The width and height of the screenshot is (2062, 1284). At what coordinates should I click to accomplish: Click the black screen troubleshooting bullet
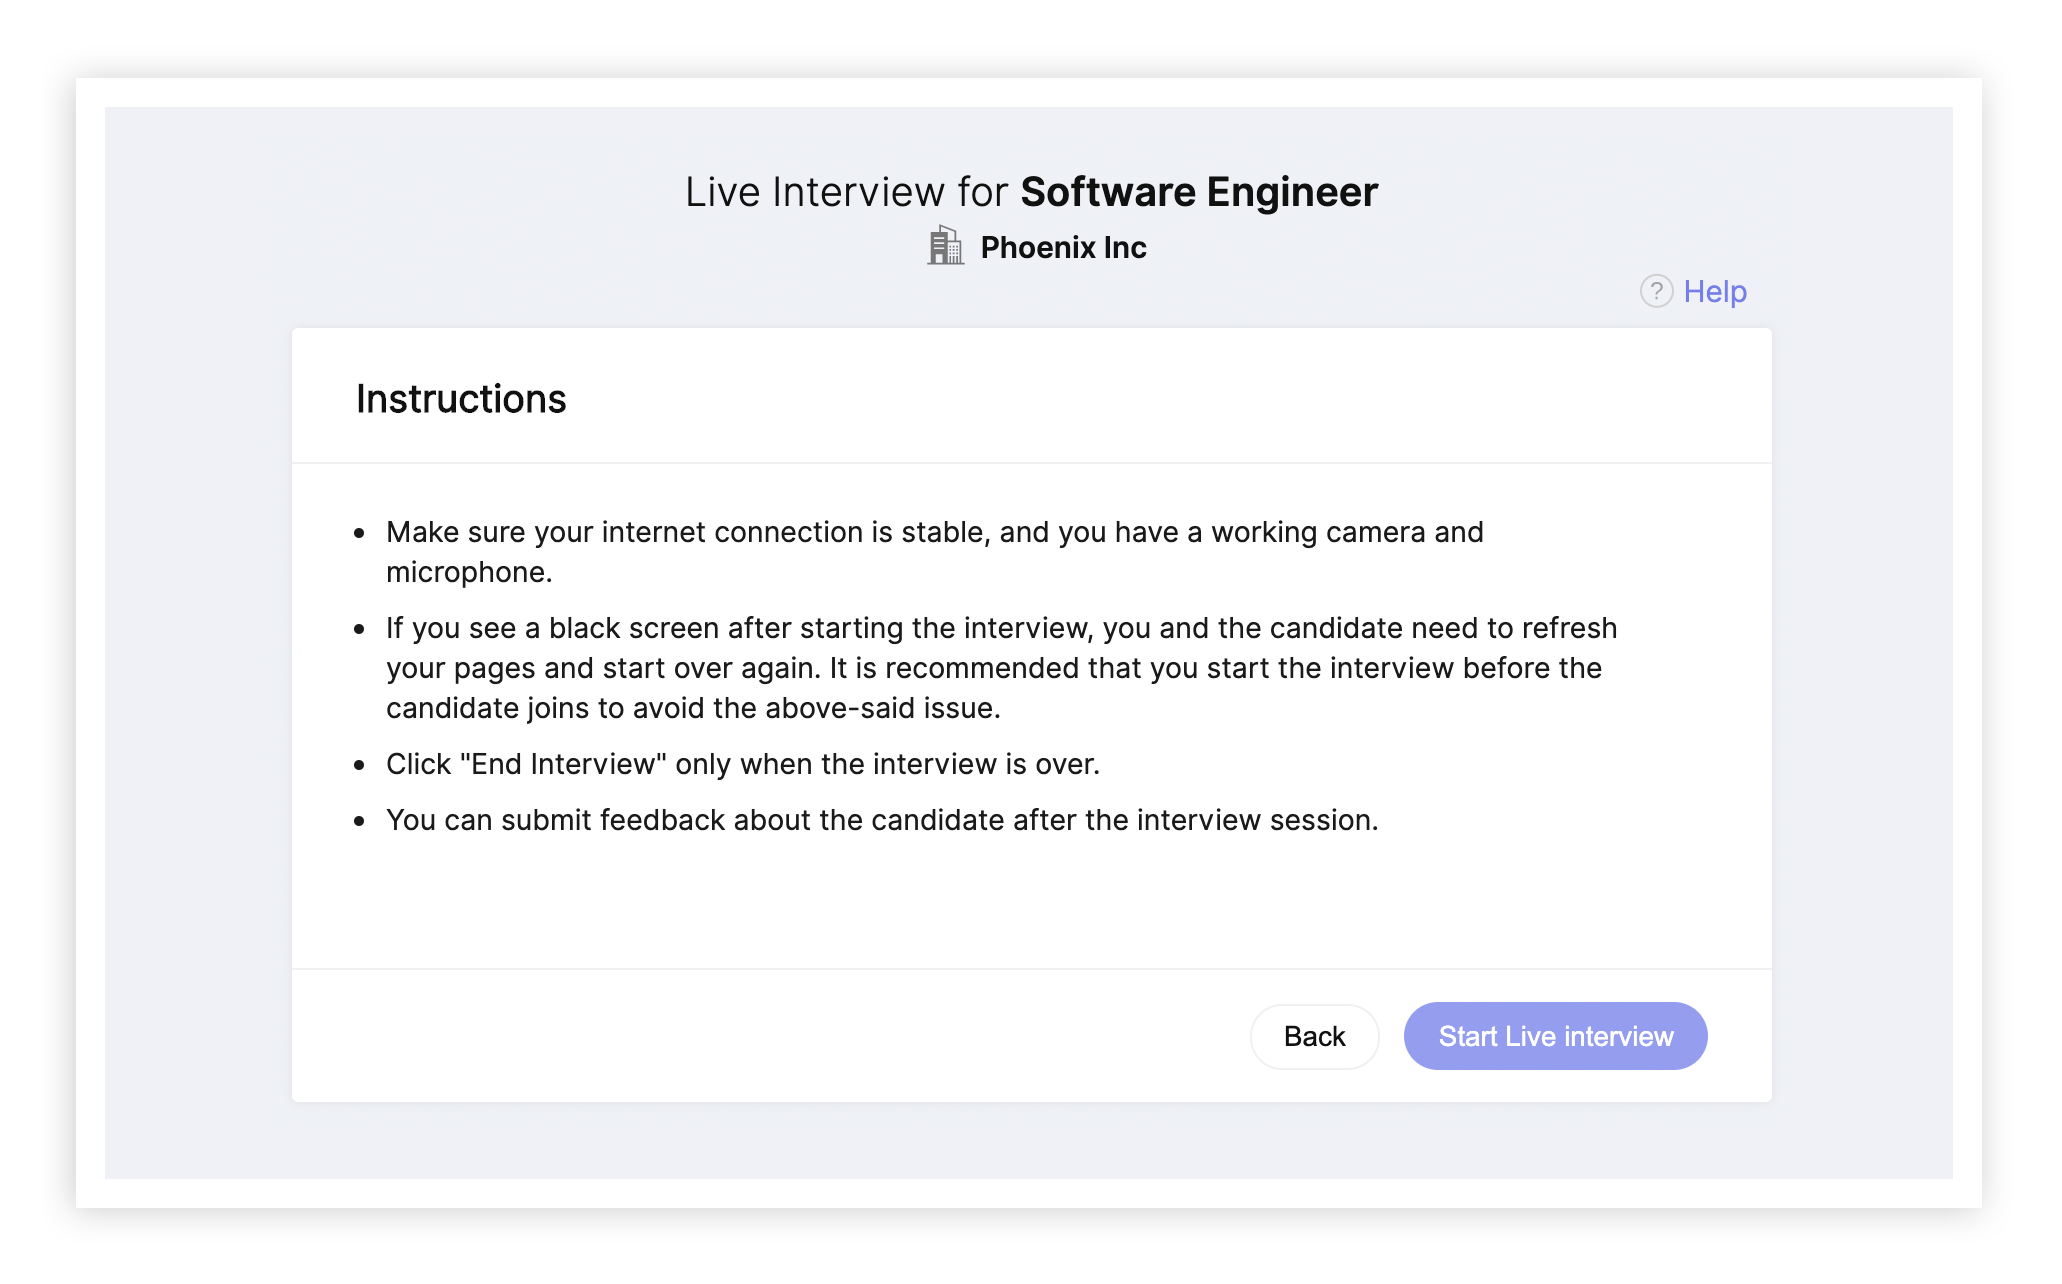(1000, 667)
